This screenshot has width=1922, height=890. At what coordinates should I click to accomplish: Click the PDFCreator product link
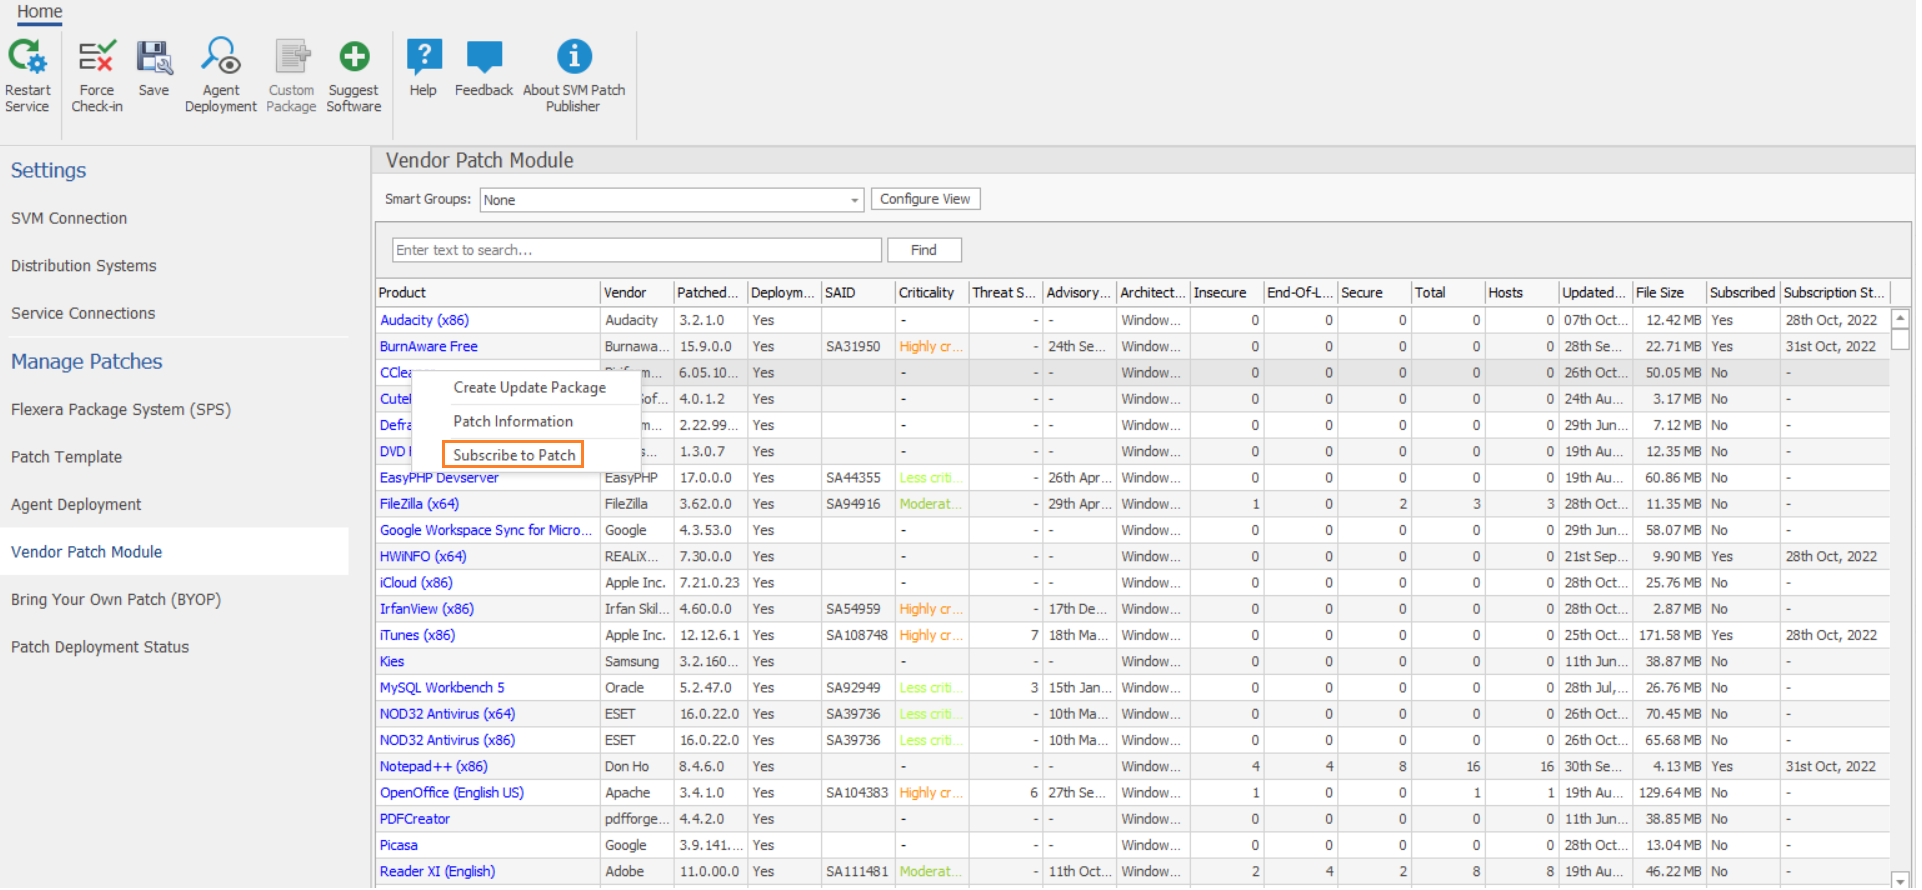point(415,819)
